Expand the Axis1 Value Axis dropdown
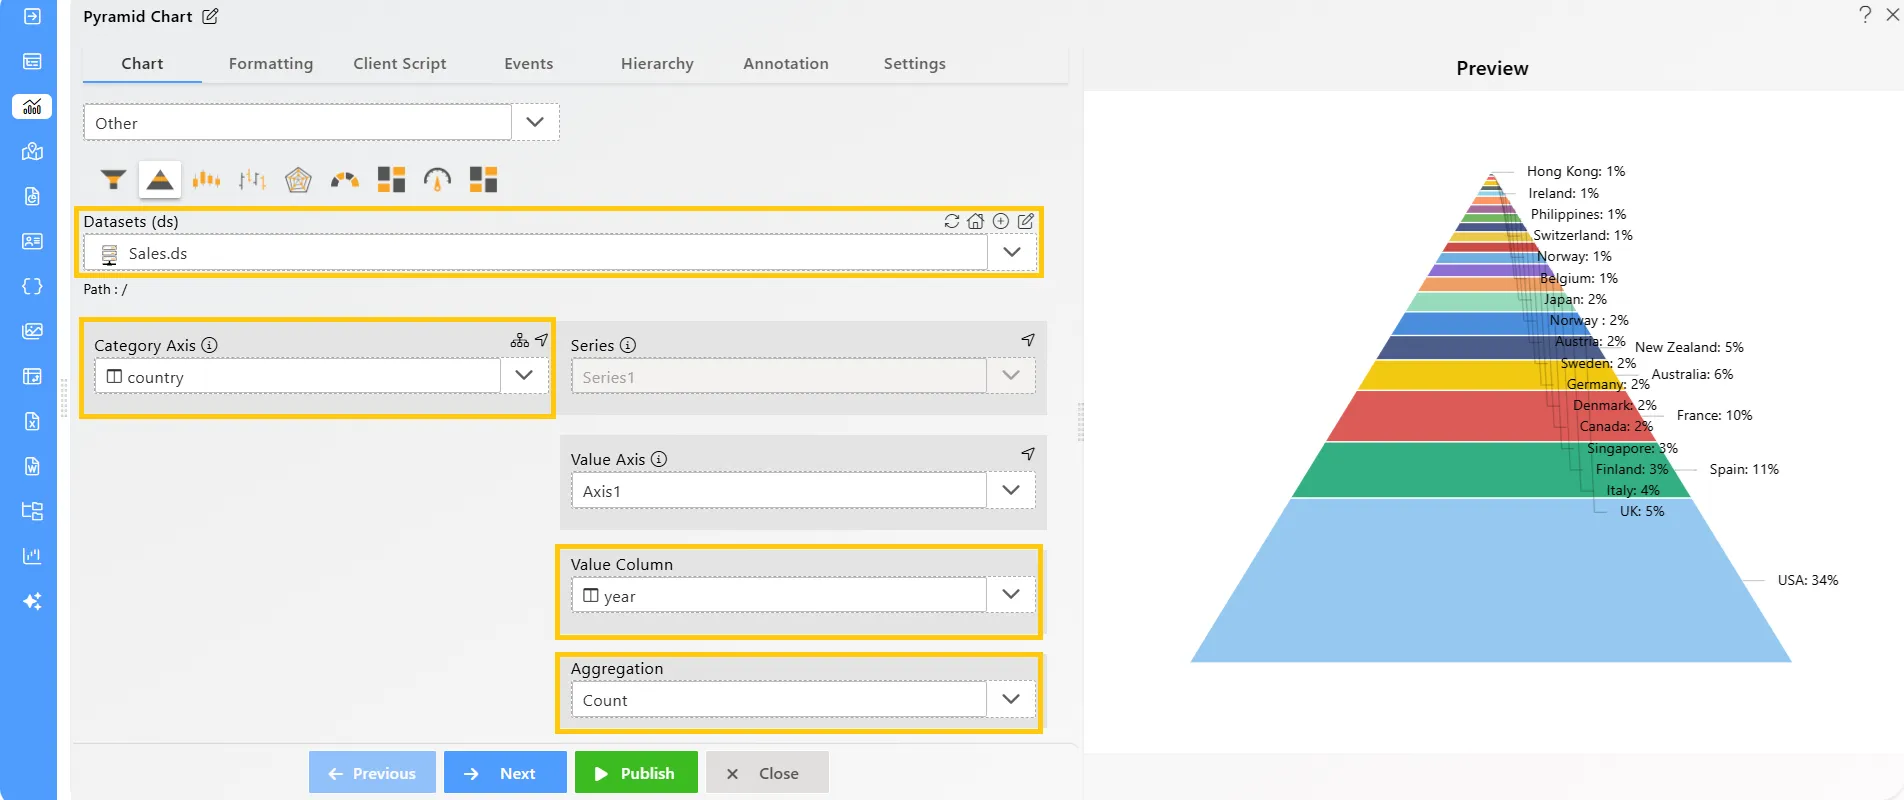Viewport: 1904px width, 800px height. (1011, 490)
